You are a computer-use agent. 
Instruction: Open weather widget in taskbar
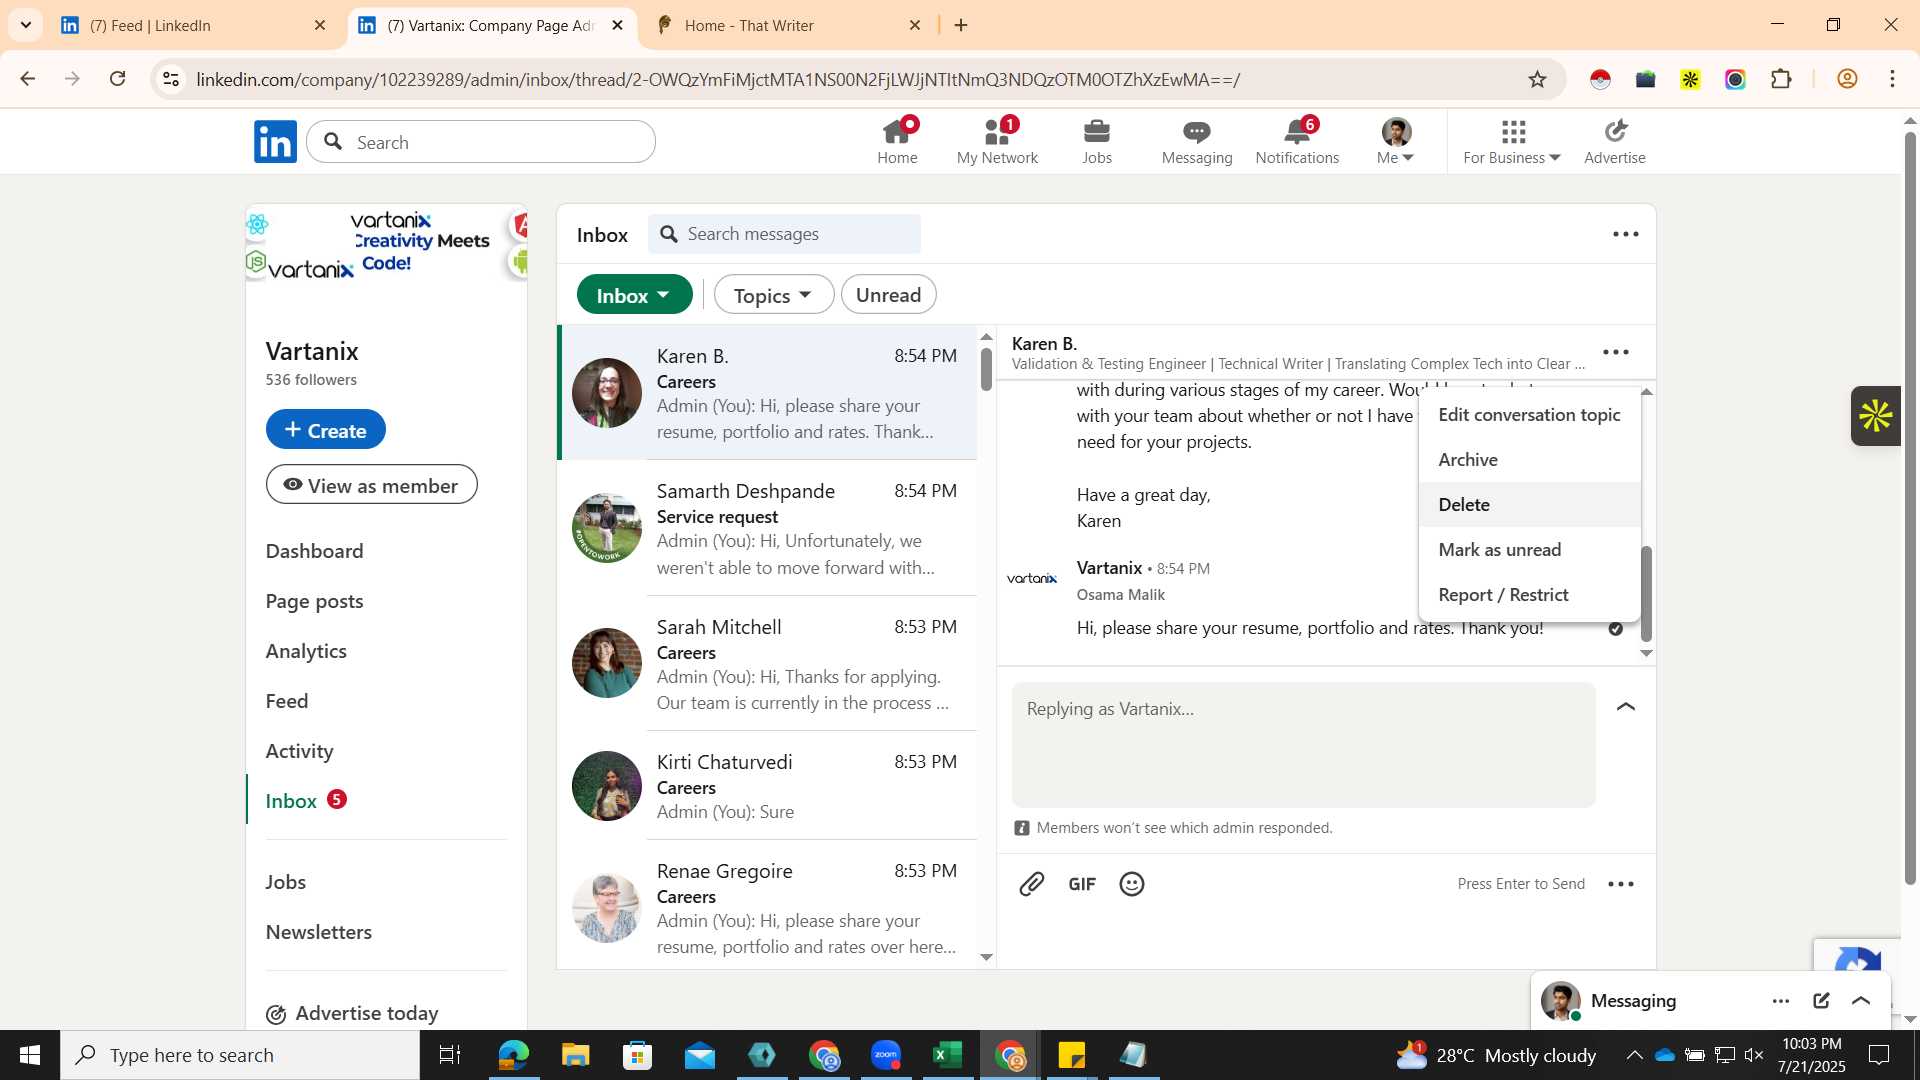1496,1055
